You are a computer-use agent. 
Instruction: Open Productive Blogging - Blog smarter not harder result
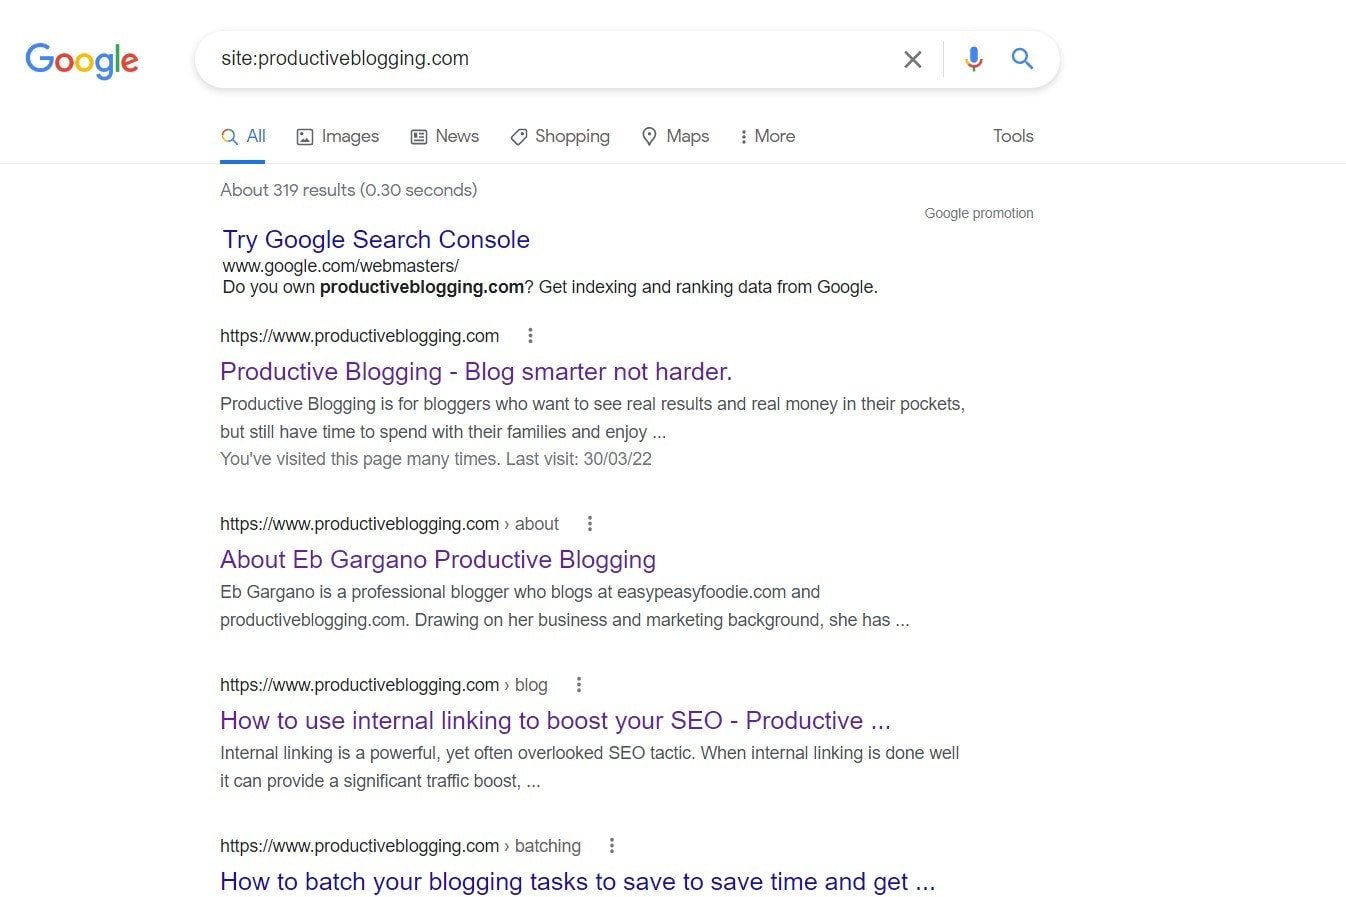point(476,372)
